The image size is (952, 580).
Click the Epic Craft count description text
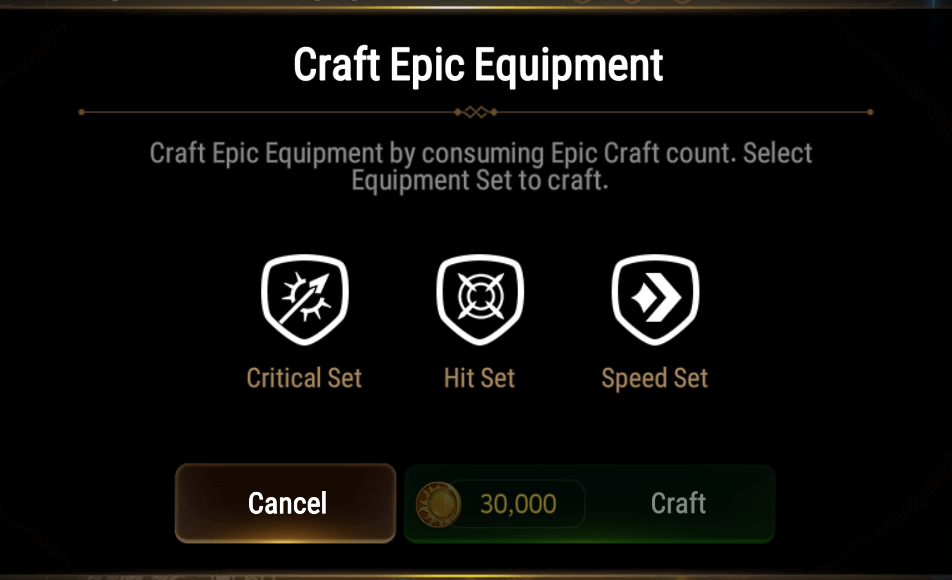pyautogui.click(x=480, y=166)
